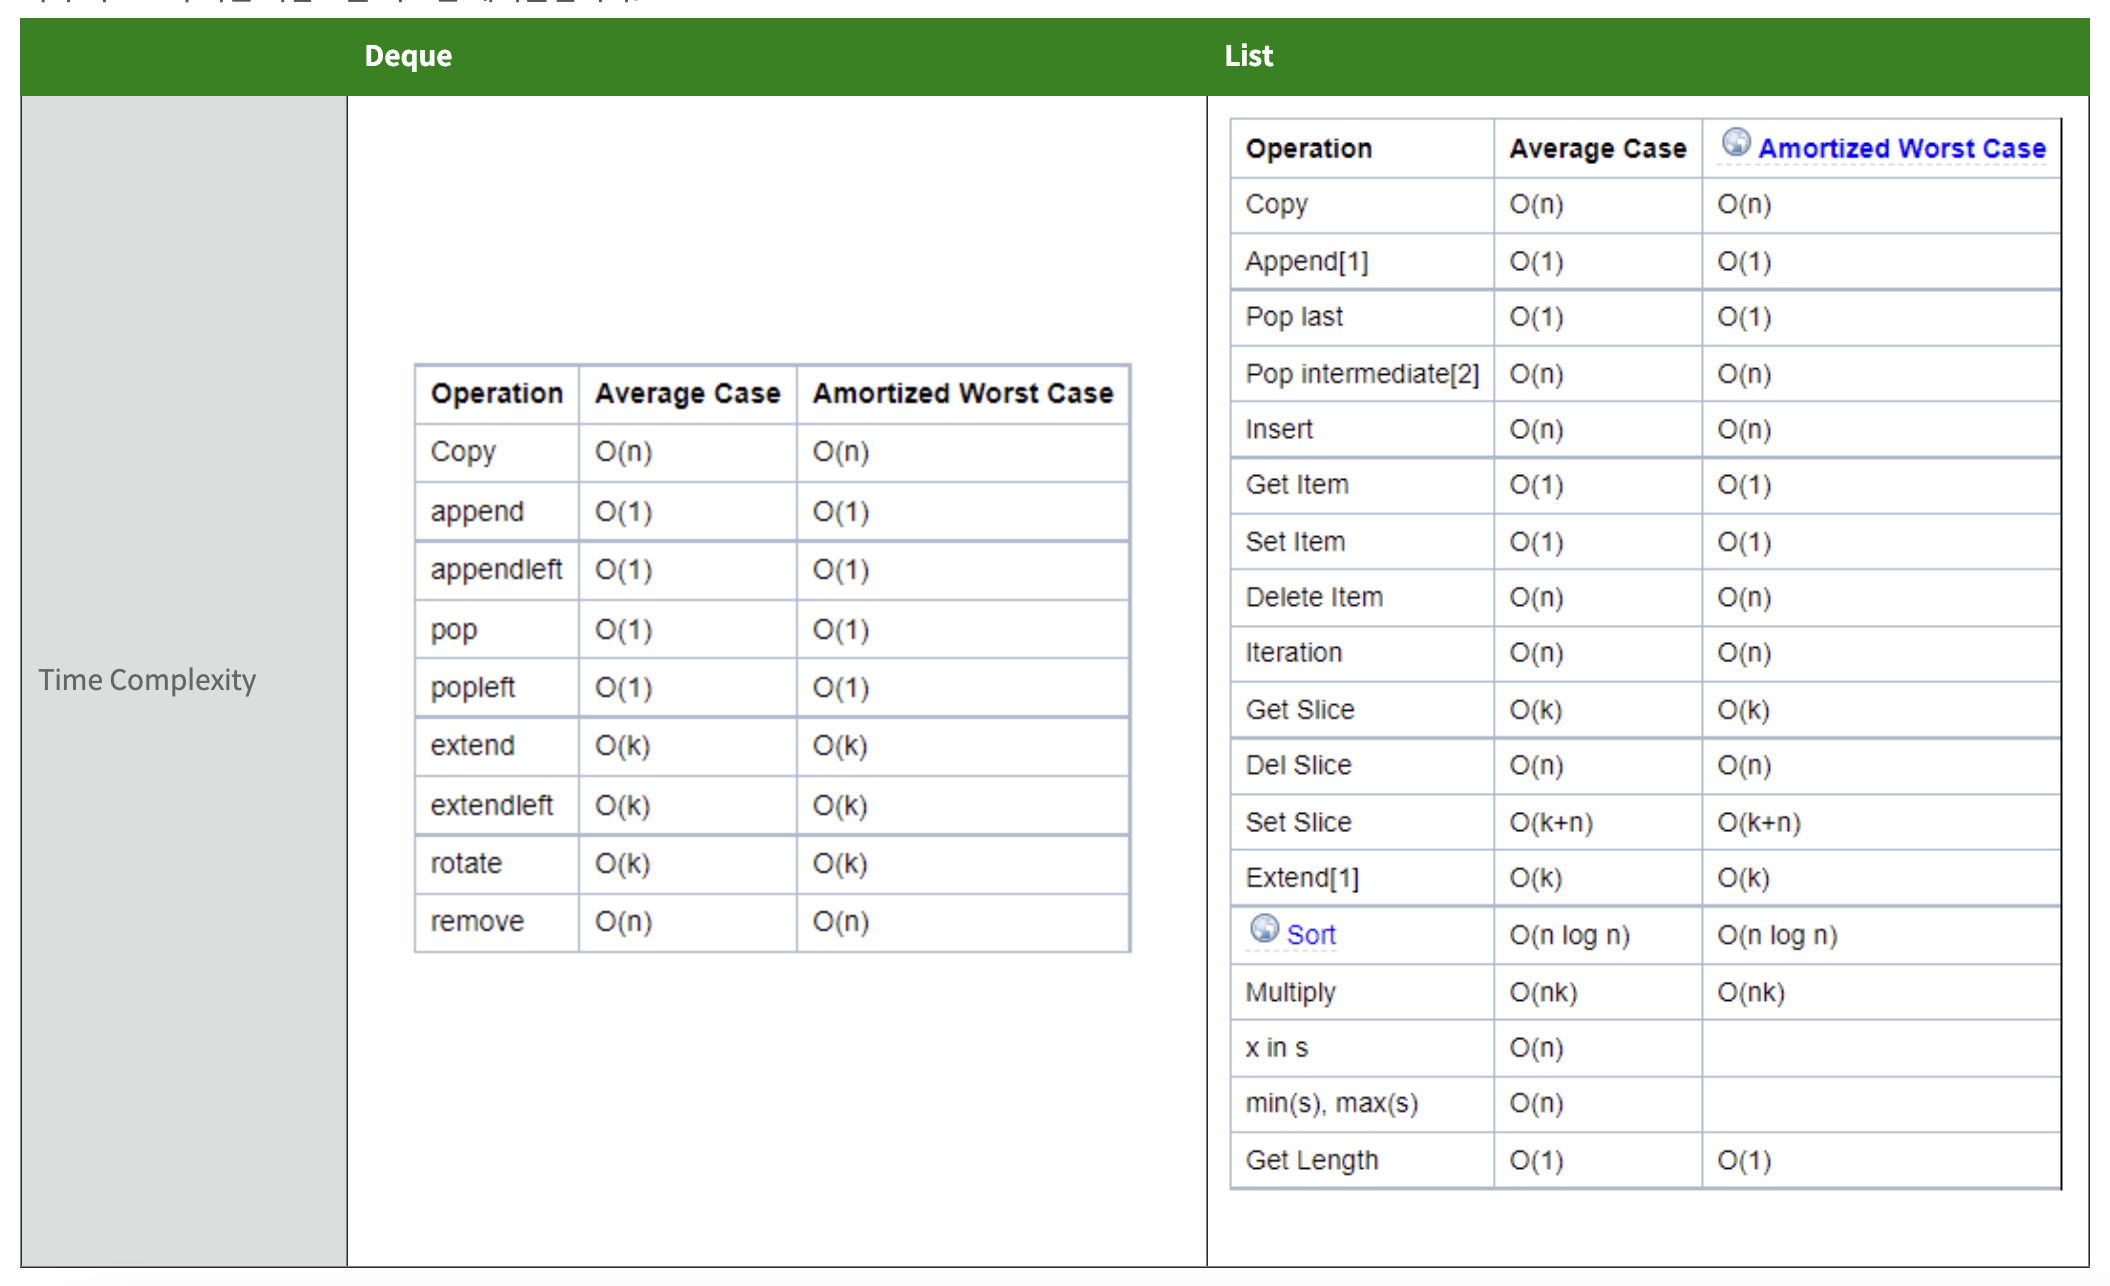Click the List table Average Case header

click(x=1597, y=149)
